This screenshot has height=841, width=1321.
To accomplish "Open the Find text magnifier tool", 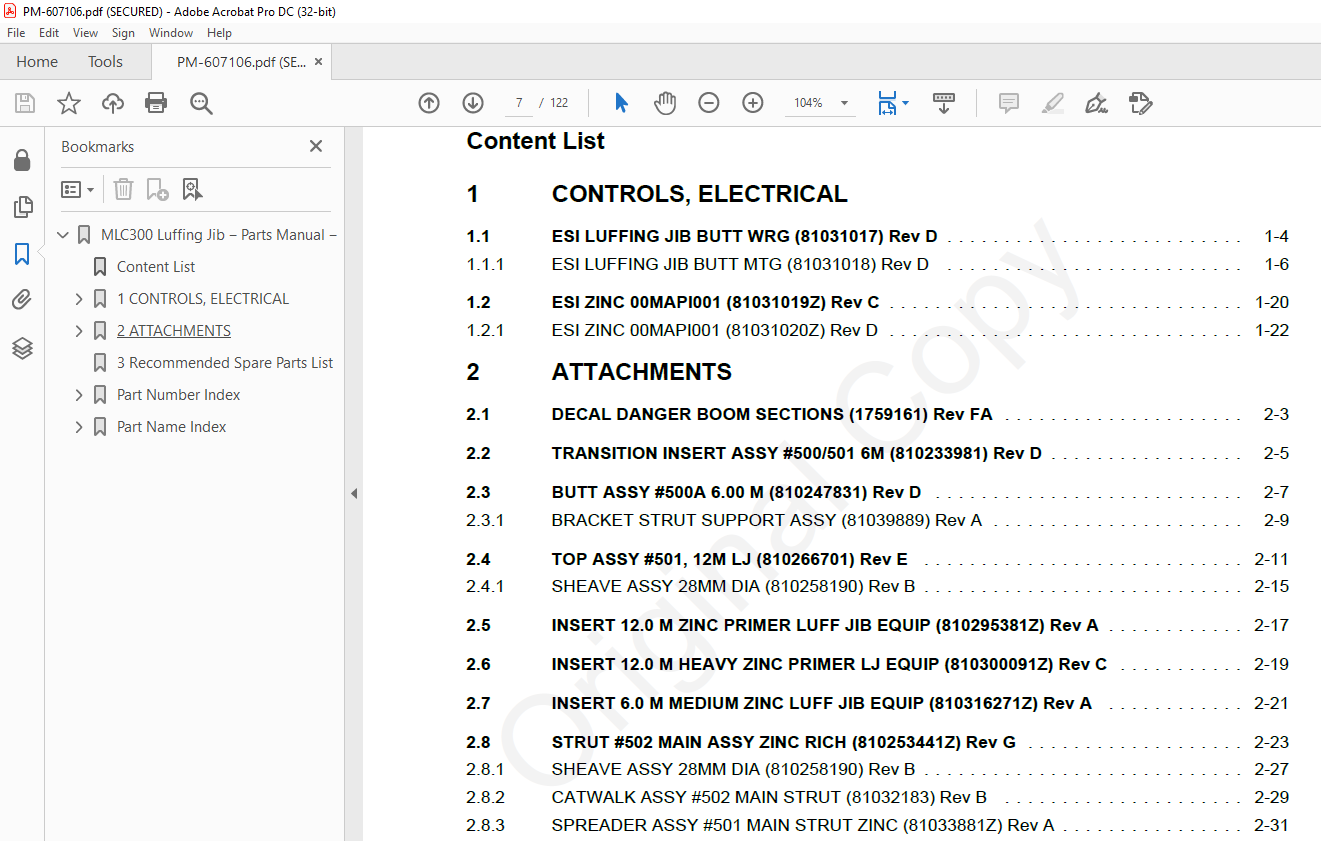I will [x=201, y=103].
